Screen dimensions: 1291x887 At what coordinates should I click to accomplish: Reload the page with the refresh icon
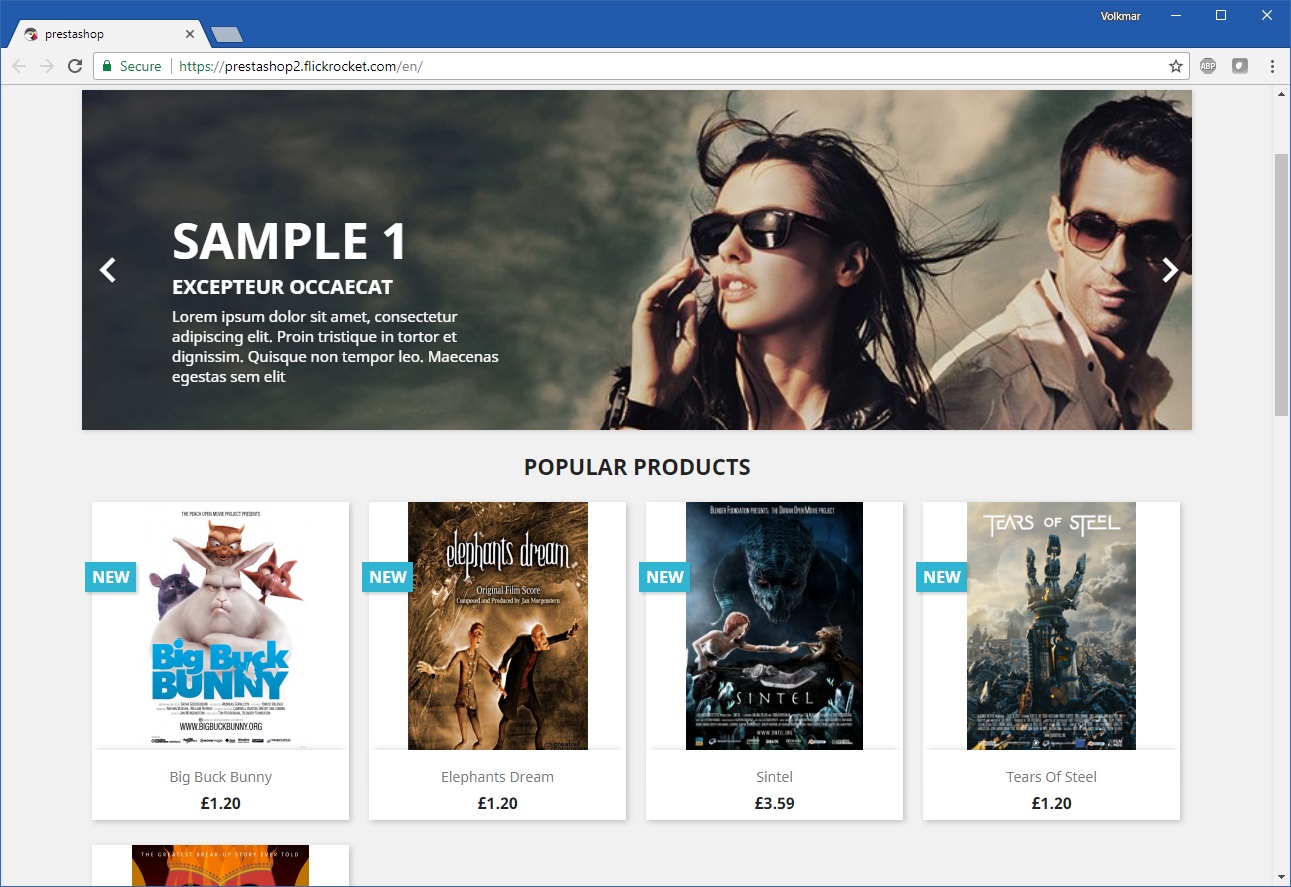pos(74,66)
